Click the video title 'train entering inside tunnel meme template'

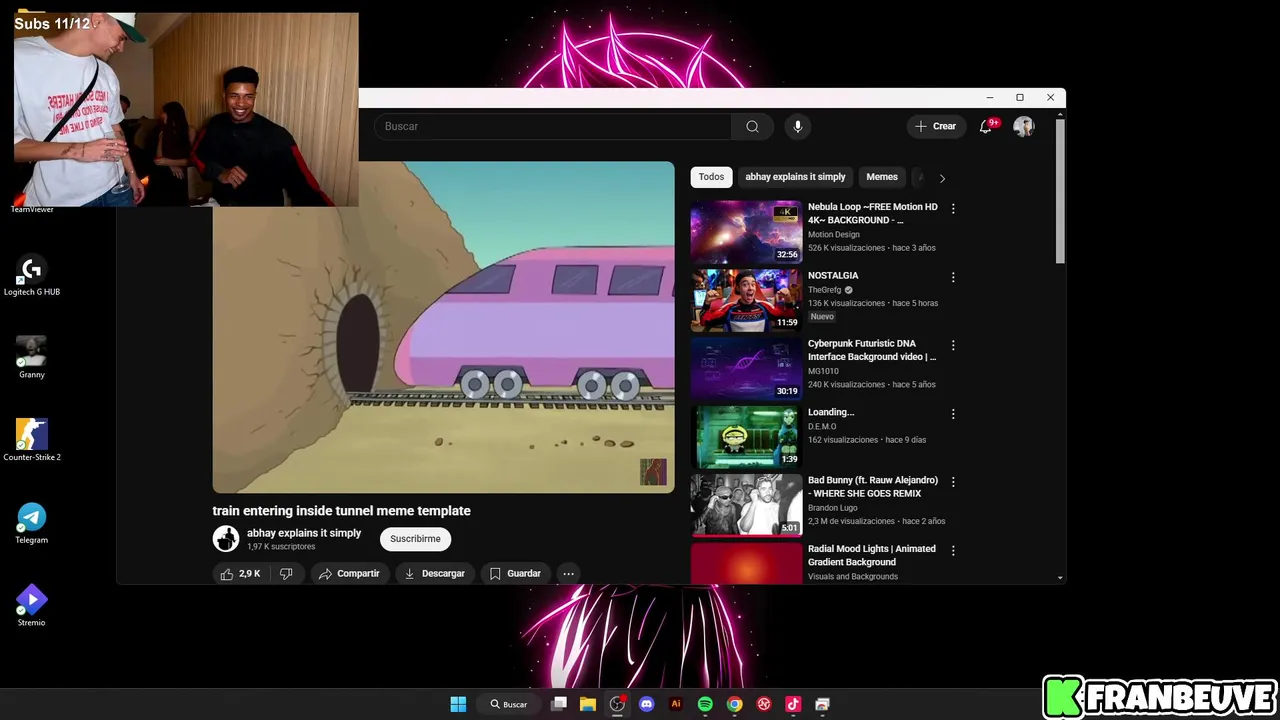pyautogui.click(x=341, y=511)
